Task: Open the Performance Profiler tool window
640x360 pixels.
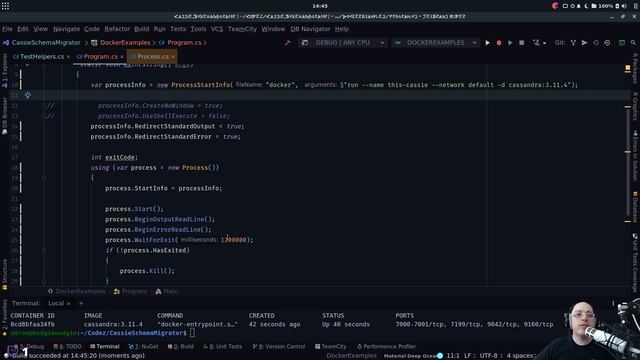Action: pos(387,347)
